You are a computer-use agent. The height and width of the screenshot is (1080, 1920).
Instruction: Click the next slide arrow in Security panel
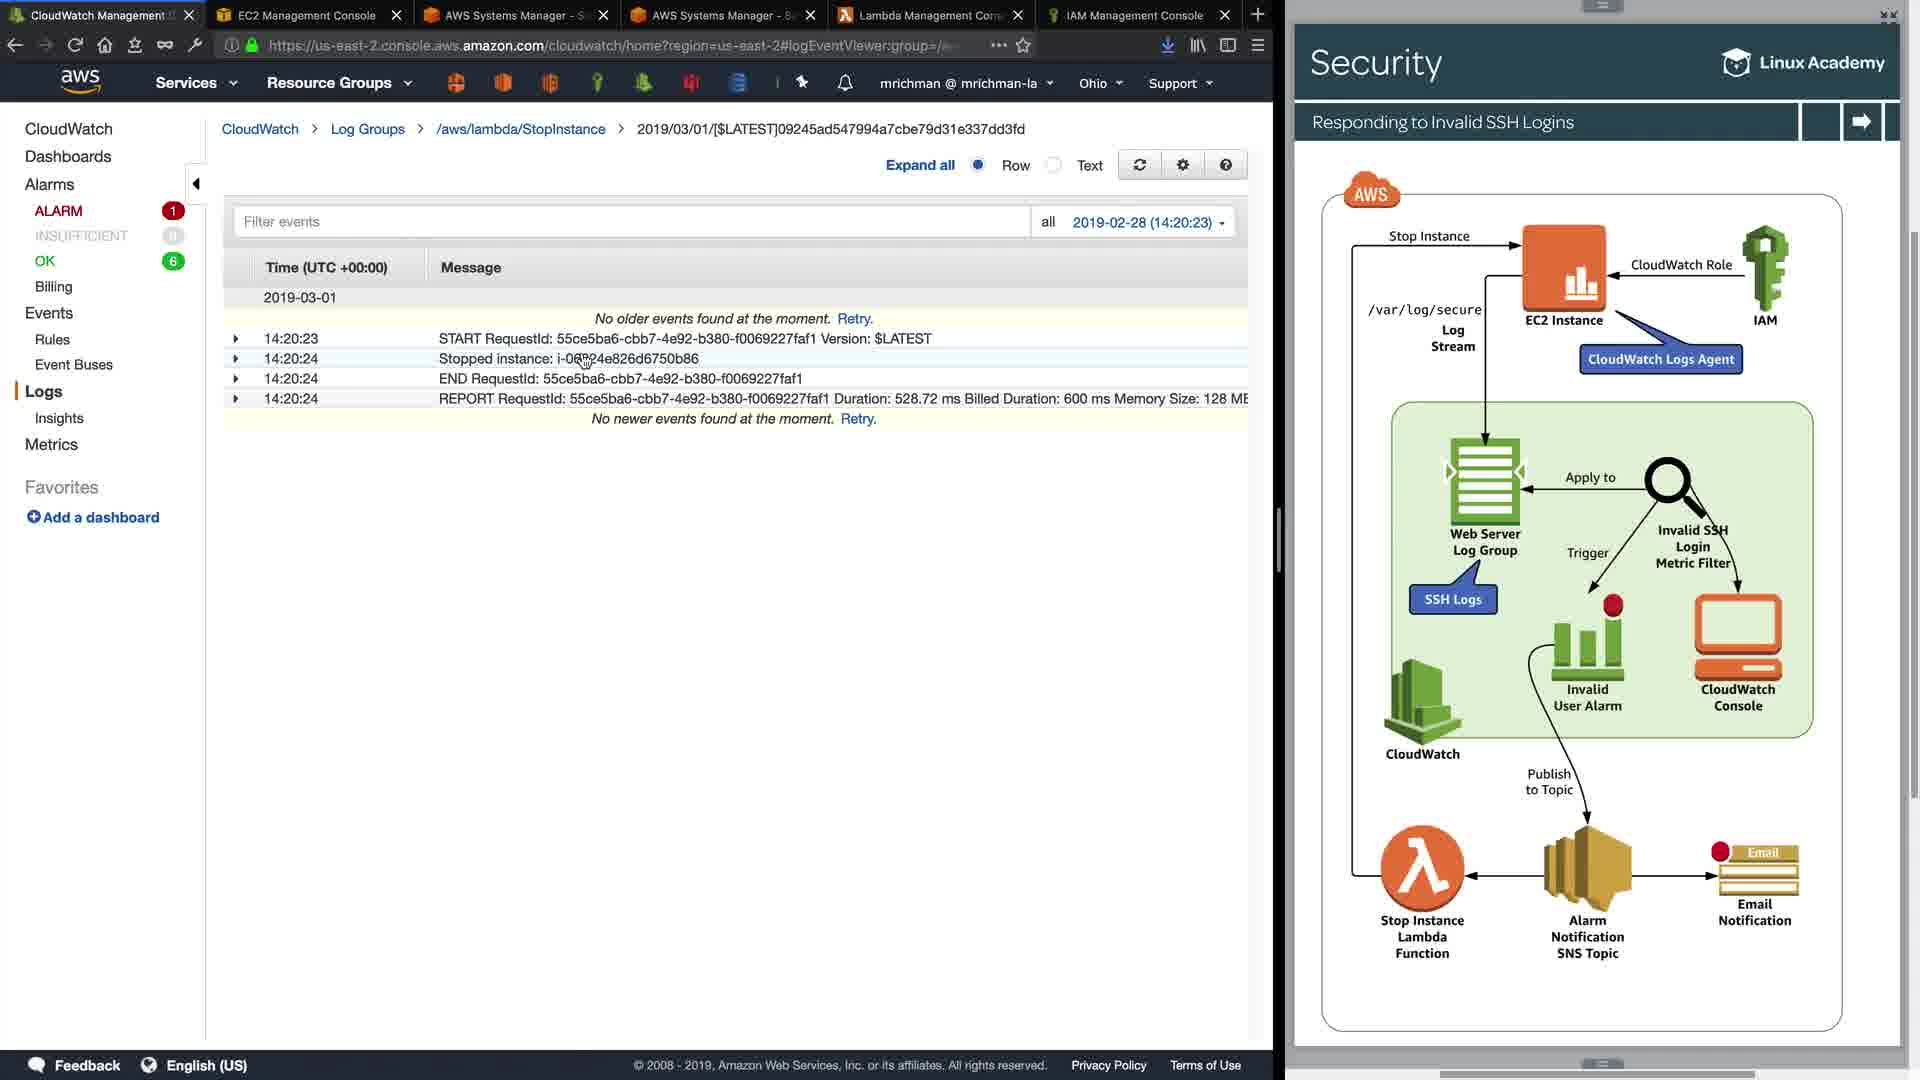coord(1861,122)
